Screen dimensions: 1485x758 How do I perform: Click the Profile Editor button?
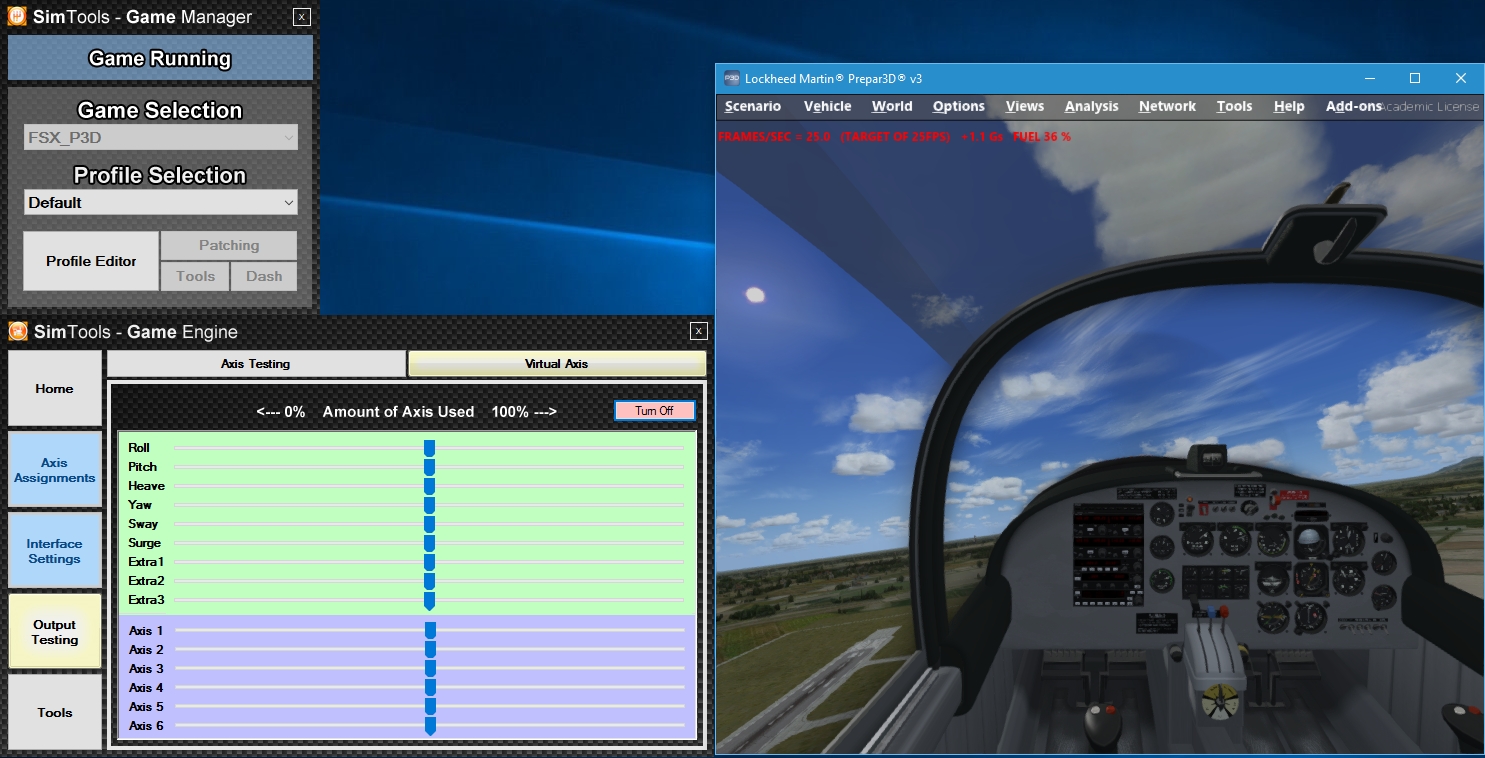point(91,261)
